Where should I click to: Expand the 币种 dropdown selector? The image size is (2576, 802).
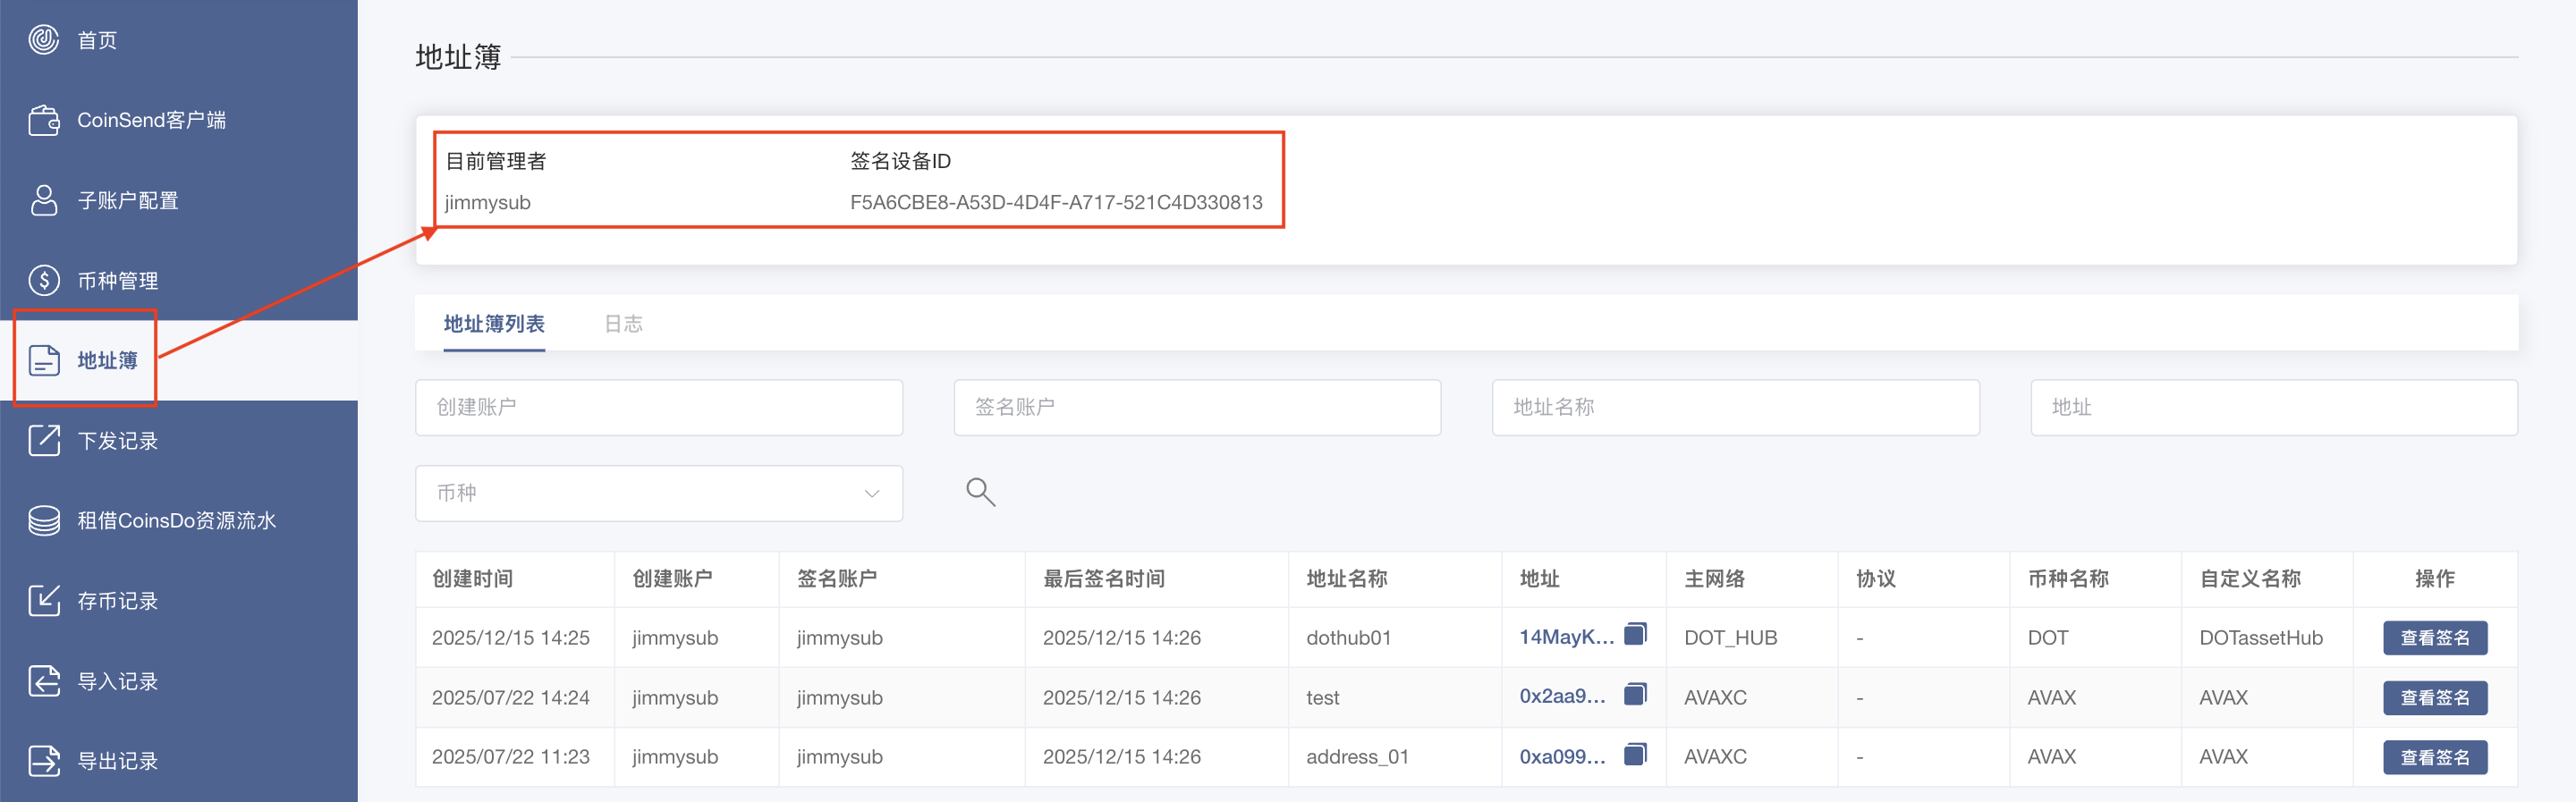click(659, 493)
